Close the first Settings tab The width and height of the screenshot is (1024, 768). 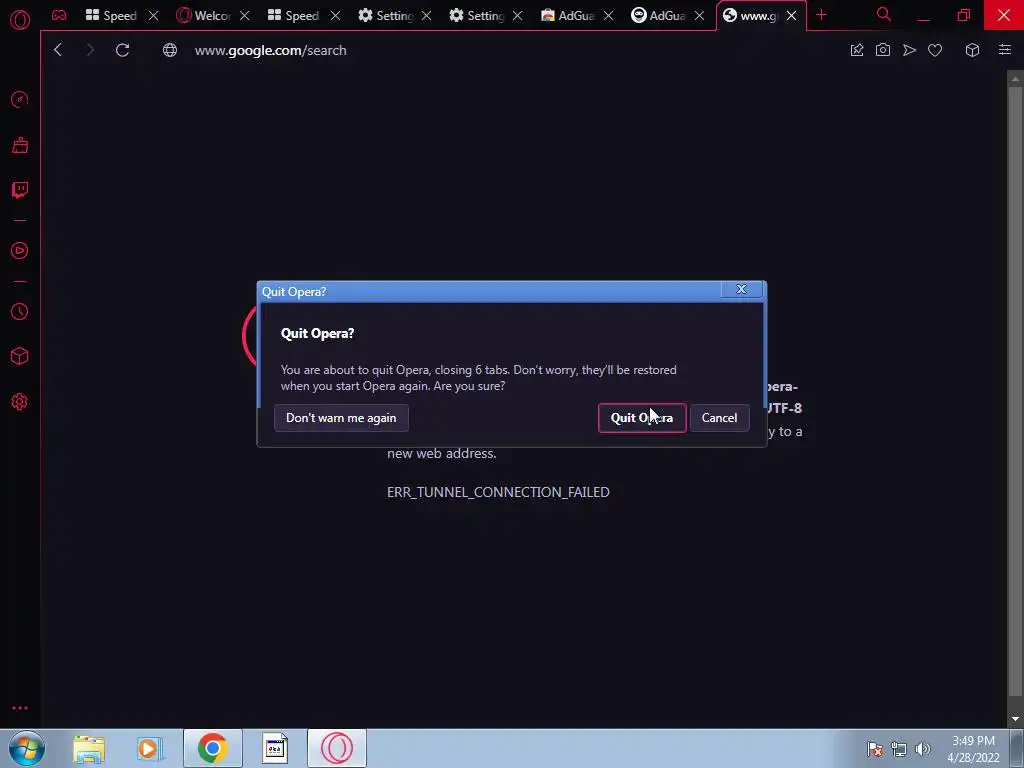point(426,16)
